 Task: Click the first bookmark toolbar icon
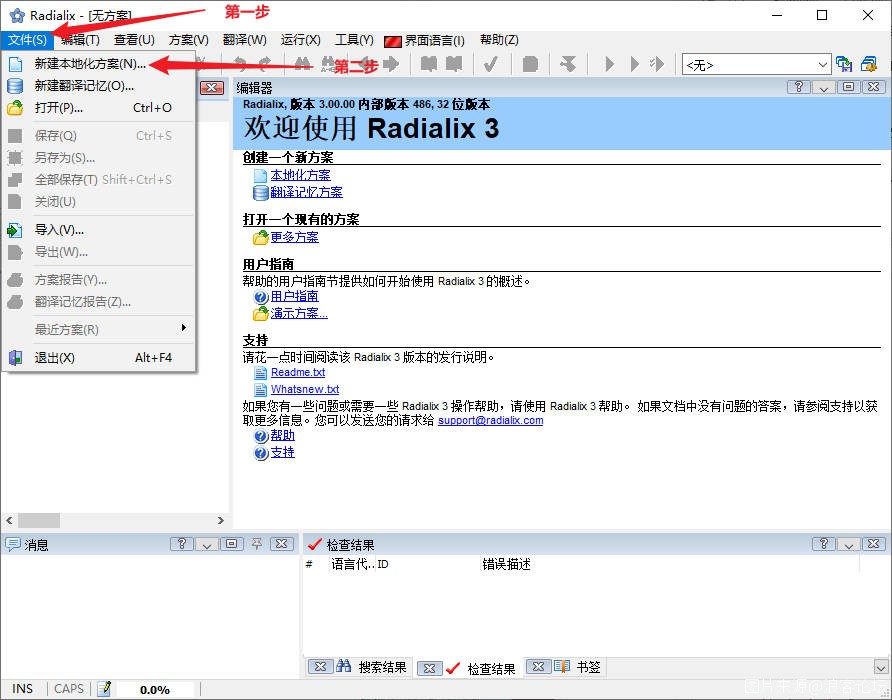click(x=428, y=64)
